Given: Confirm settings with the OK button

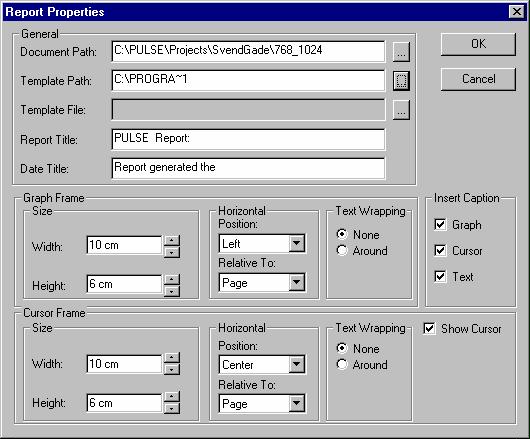Looking at the screenshot, I should (478, 44).
